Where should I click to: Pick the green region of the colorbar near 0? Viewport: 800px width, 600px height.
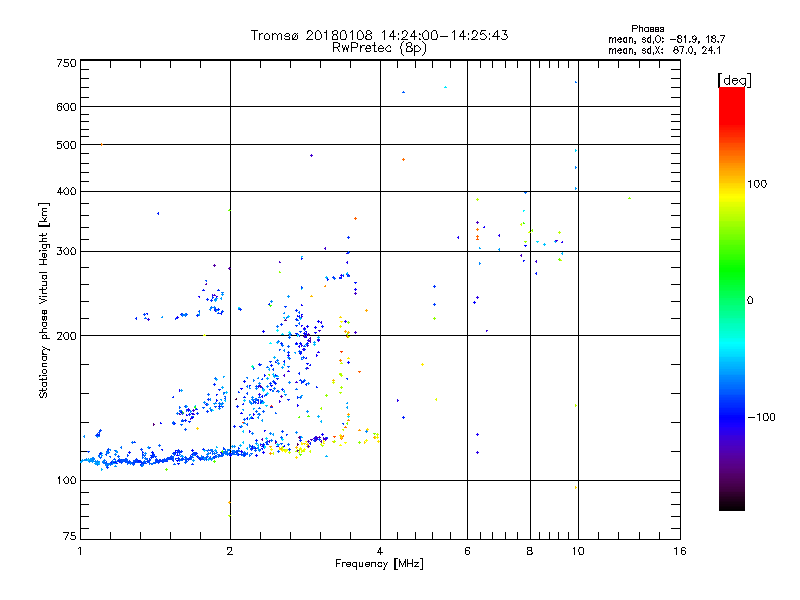[732, 286]
